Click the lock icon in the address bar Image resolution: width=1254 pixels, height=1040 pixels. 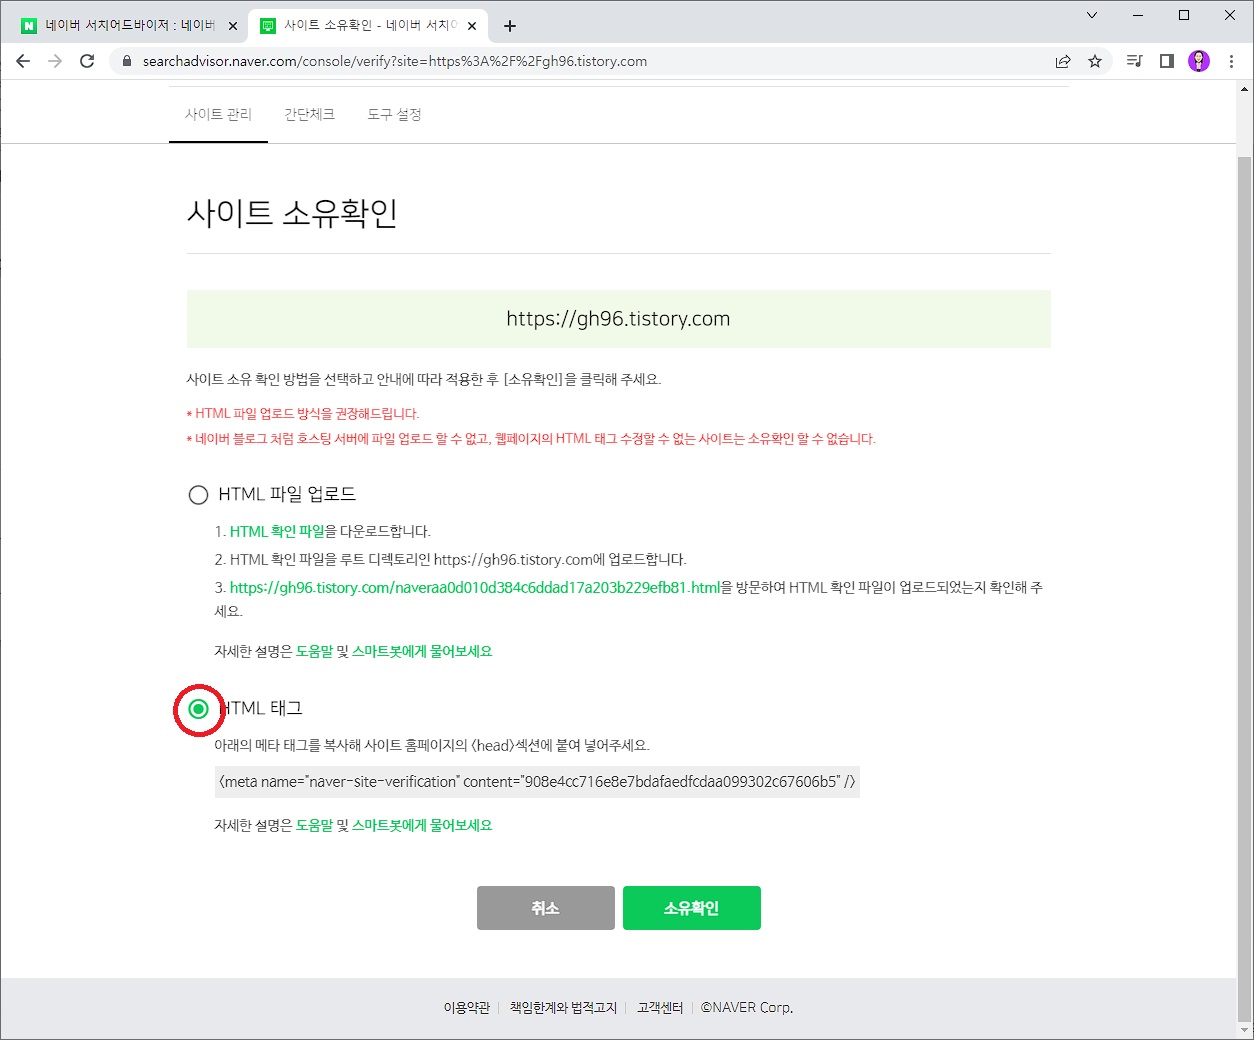126,61
